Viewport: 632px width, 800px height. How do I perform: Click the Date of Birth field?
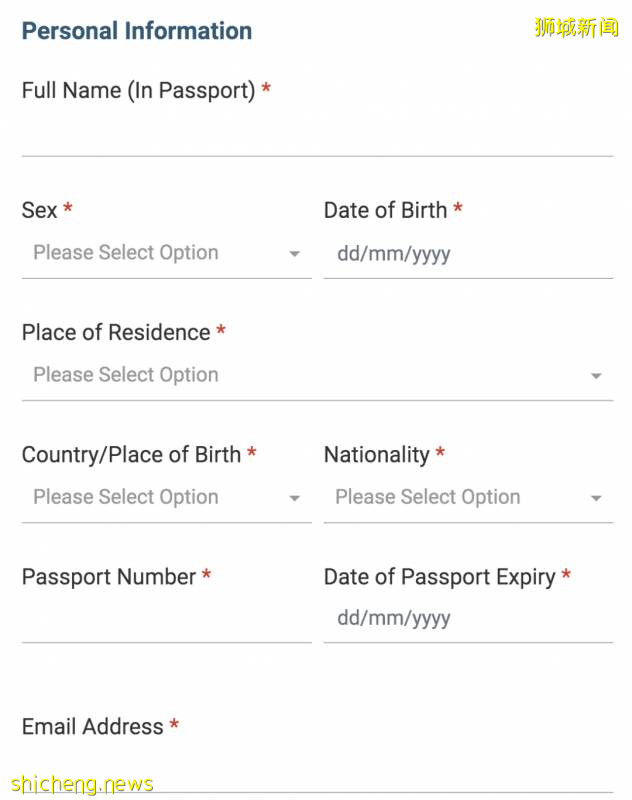coord(468,254)
